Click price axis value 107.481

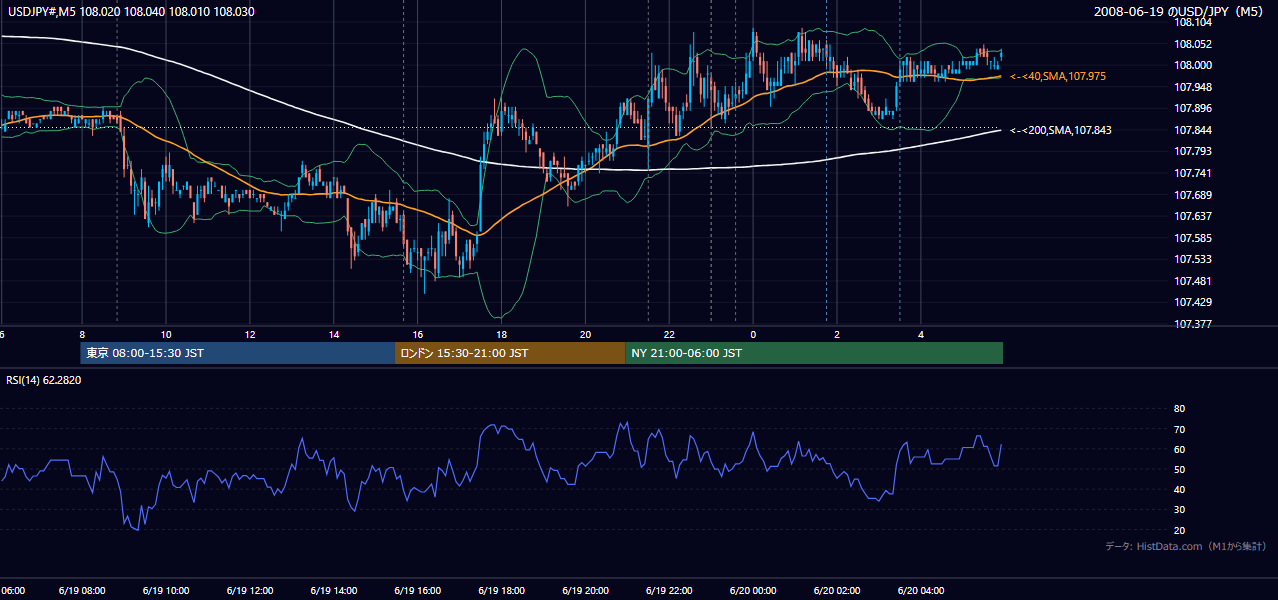(x=1192, y=281)
